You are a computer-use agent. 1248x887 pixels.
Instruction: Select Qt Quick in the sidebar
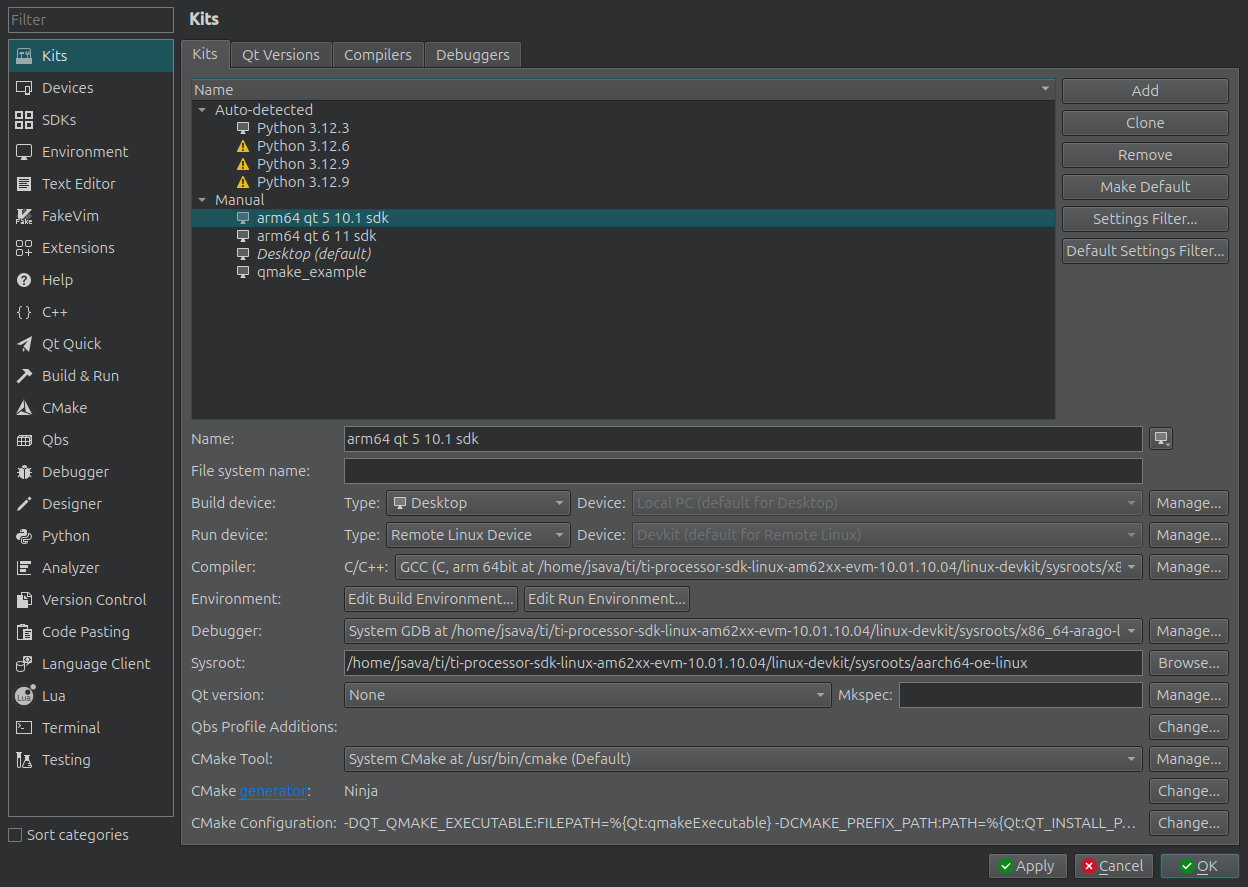90,344
